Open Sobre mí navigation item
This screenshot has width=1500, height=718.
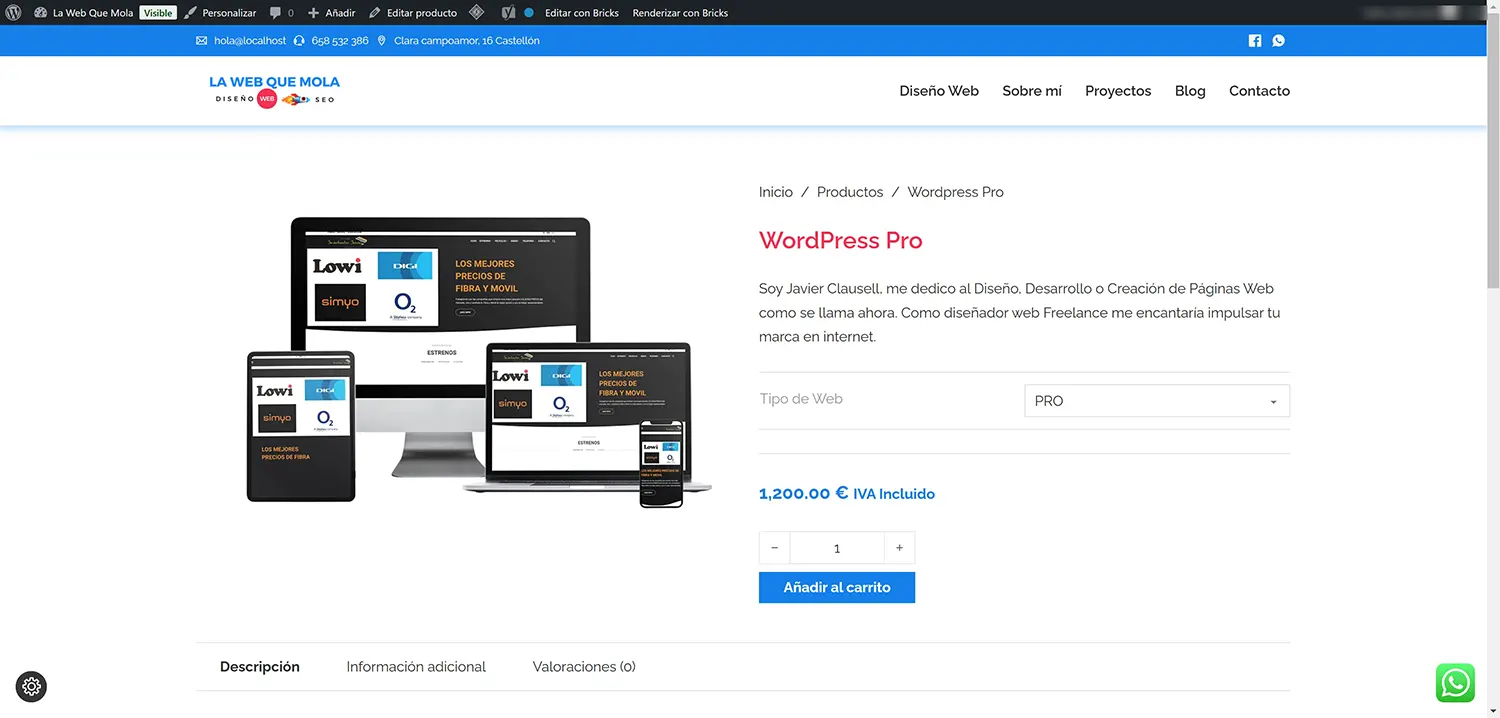pos(1032,91)
